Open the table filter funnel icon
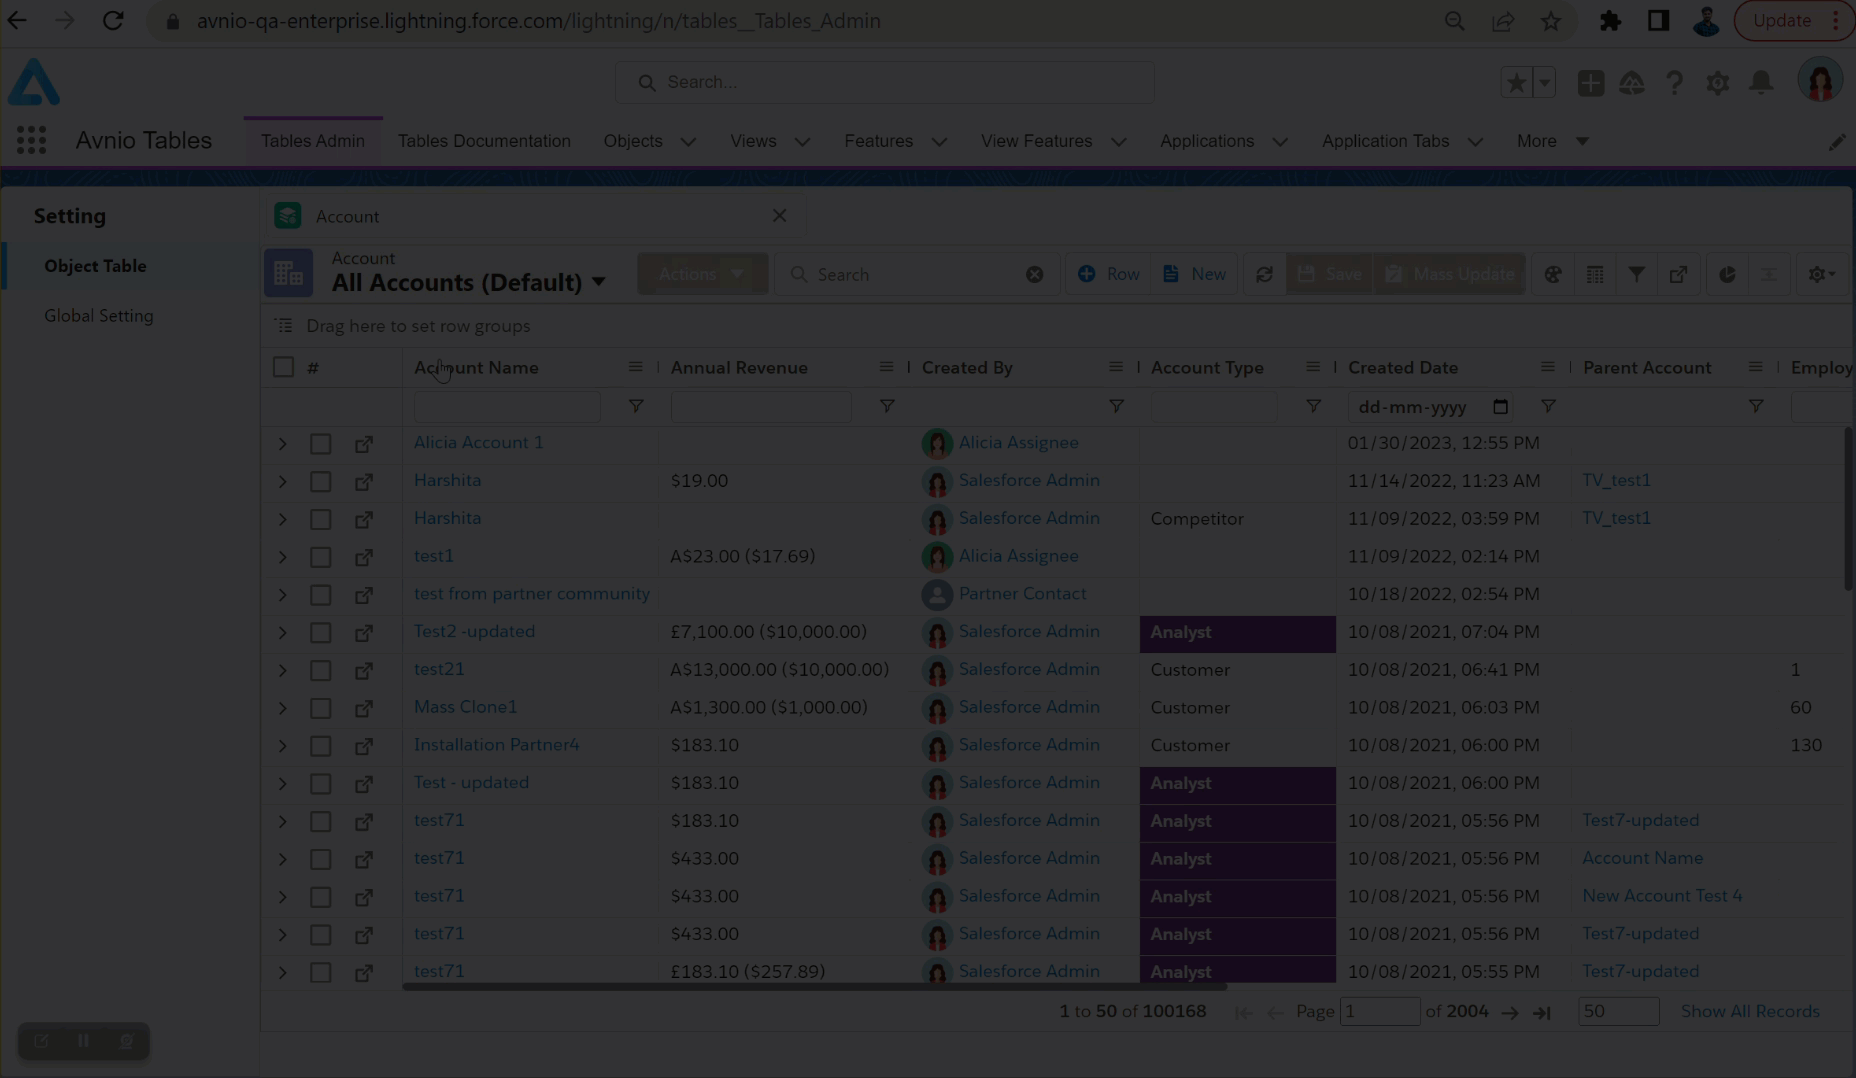The image size is (1856, 1078). point(1636,274)
